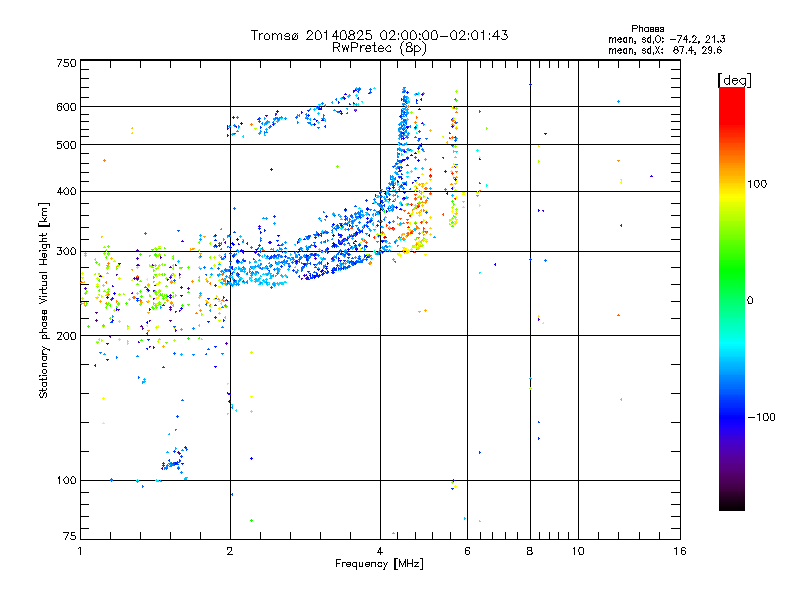The image size is (800, 600).
Task: Click the x-axis label '10'
Action: point(578,551)
